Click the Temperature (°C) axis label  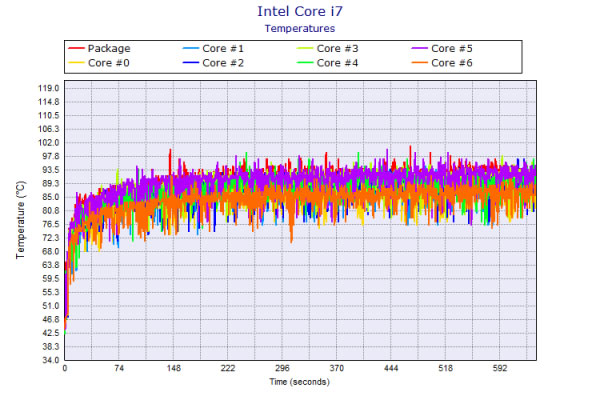click(x=21, y=220)
